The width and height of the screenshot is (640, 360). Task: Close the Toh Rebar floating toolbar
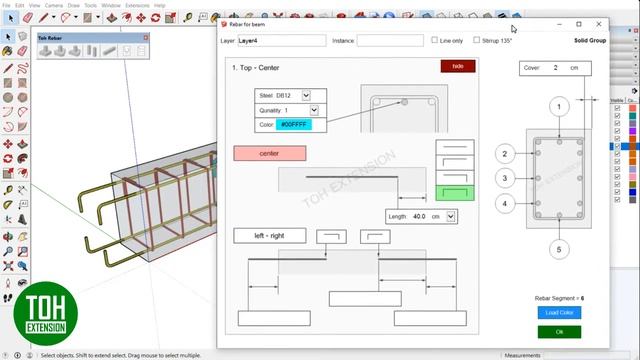[146, 38]
